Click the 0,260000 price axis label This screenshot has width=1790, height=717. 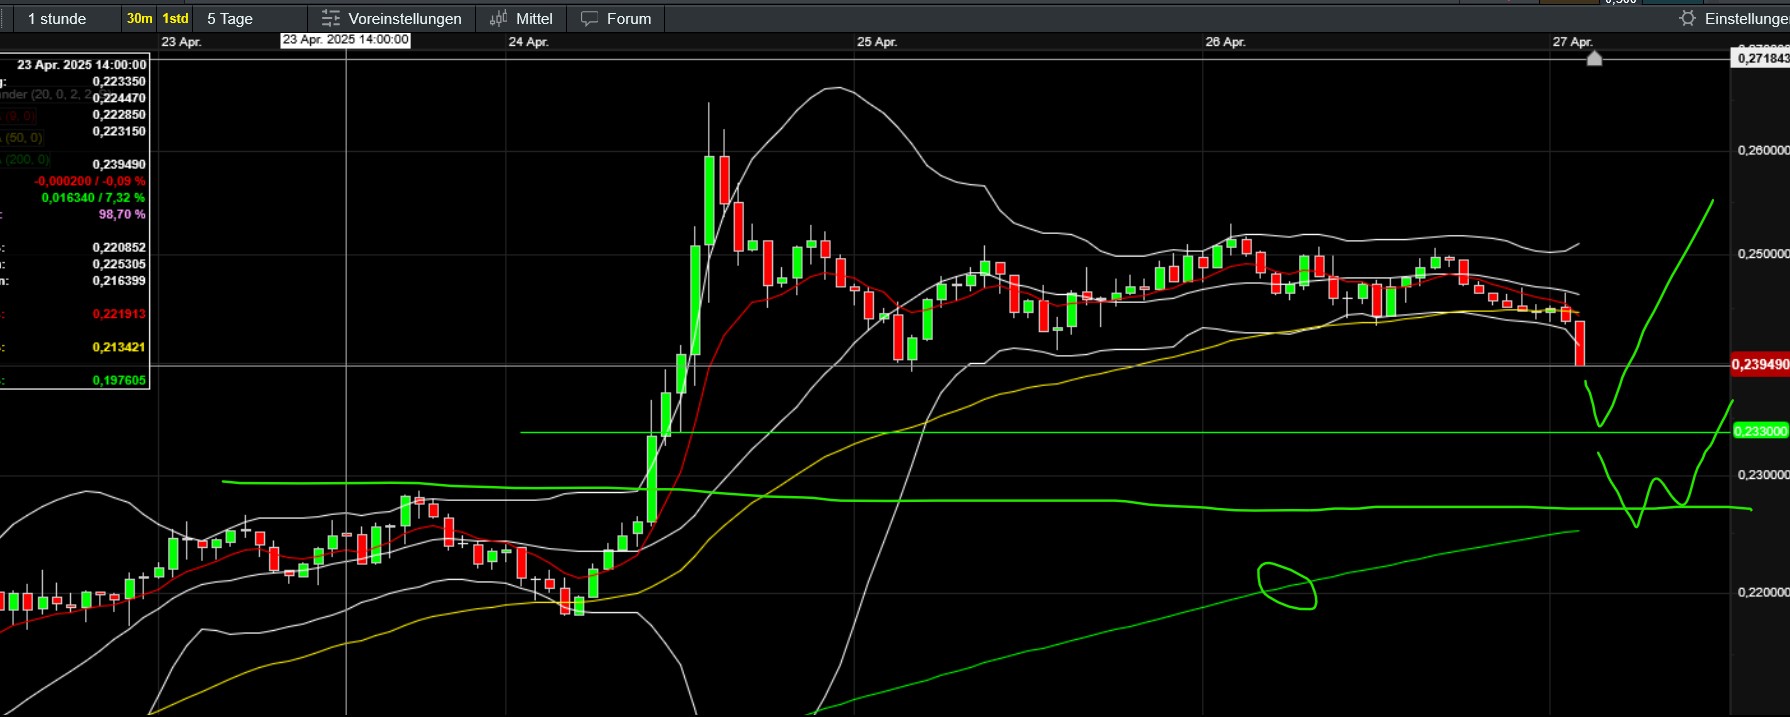click(1763, 150)
